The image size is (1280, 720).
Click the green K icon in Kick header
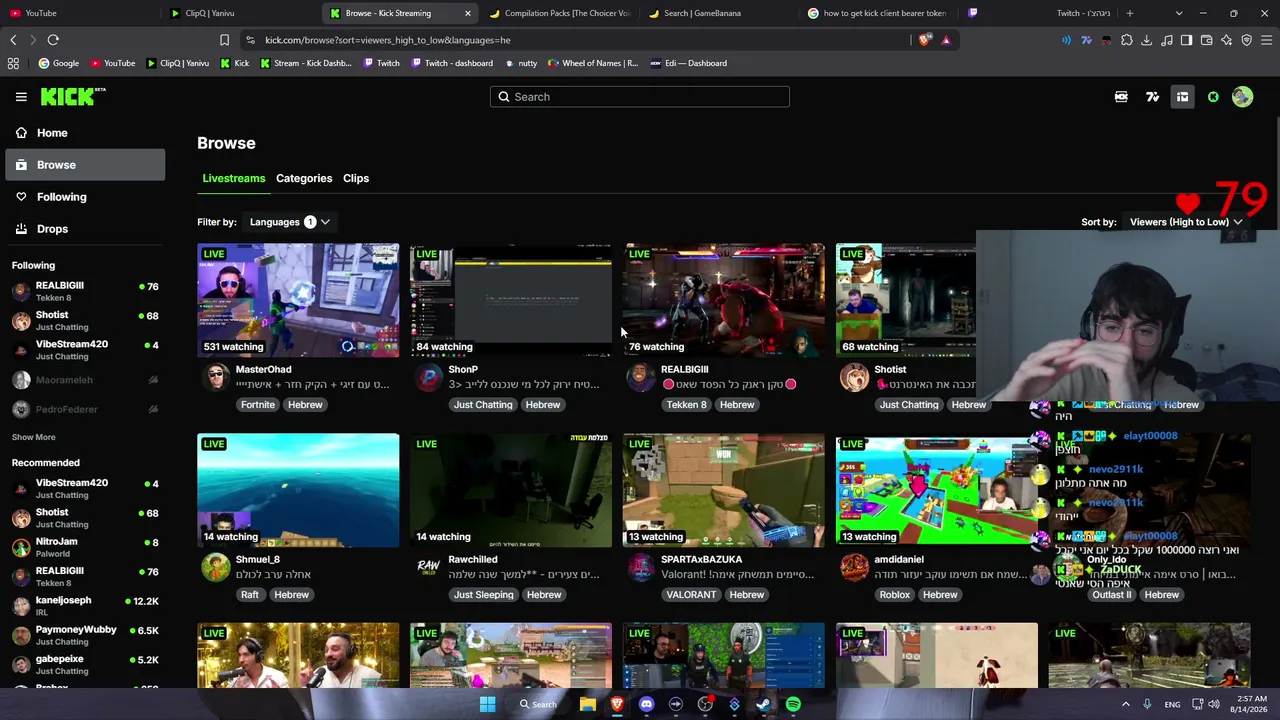tap(1213, 97)
